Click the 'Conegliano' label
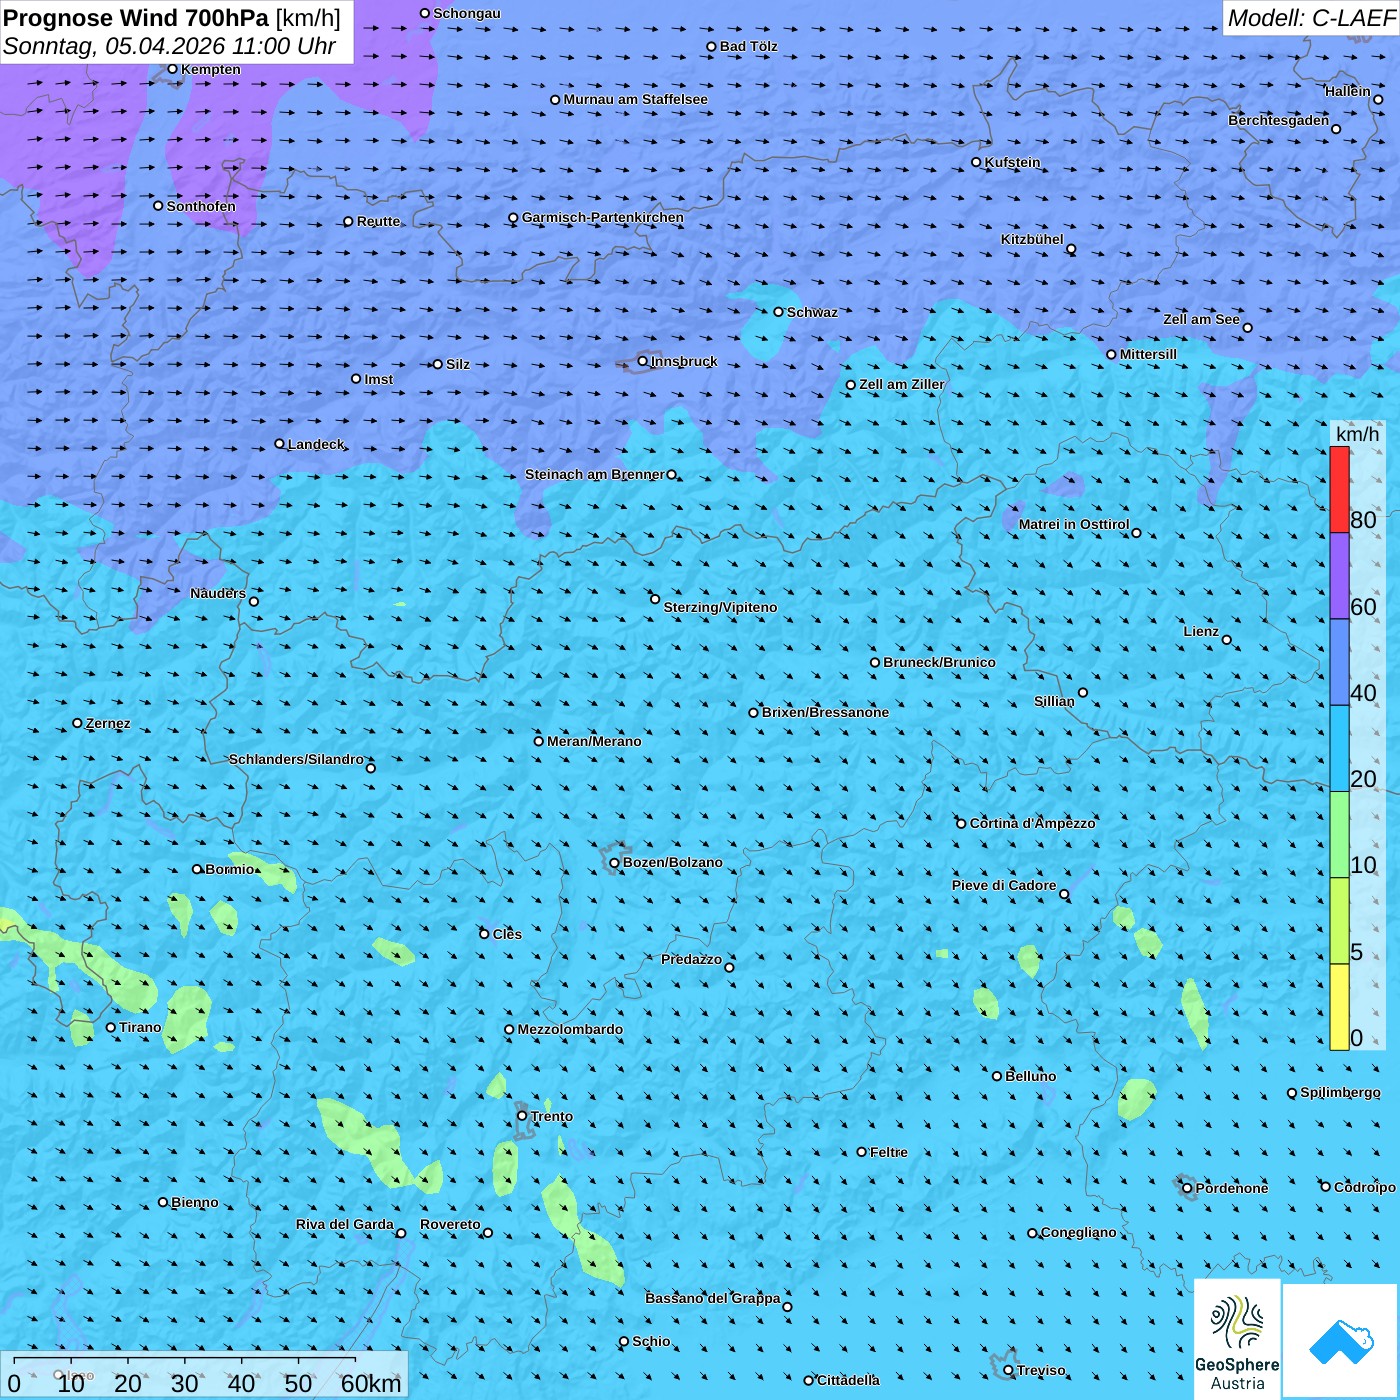The height and width of the screenshot is (1400, 1400). 1078,1232
